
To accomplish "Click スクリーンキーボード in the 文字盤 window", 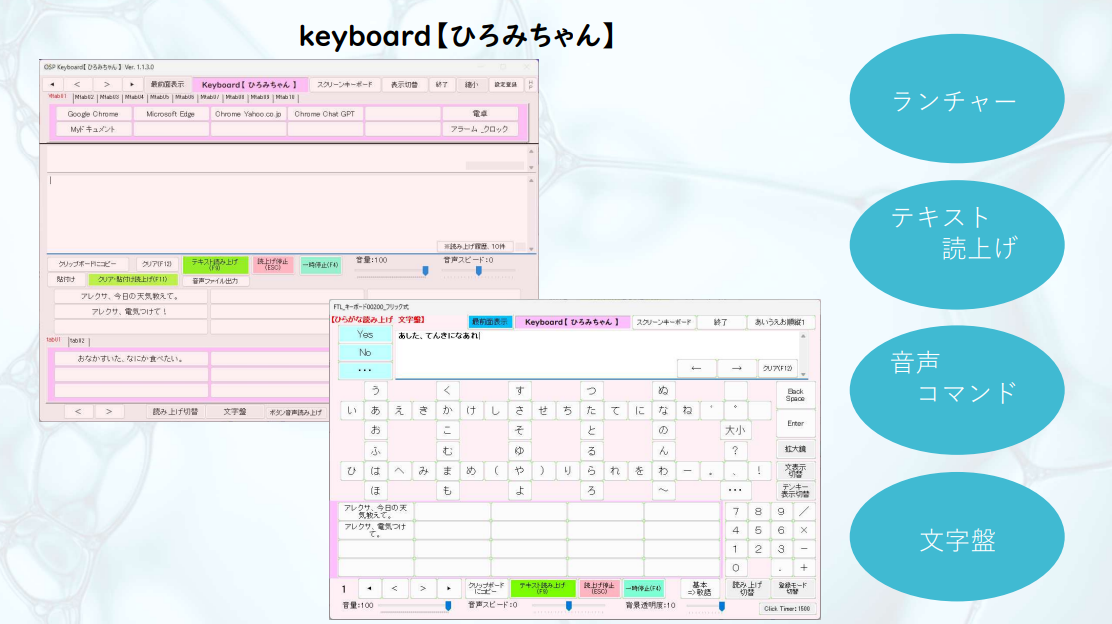I will tap(664, 322).
